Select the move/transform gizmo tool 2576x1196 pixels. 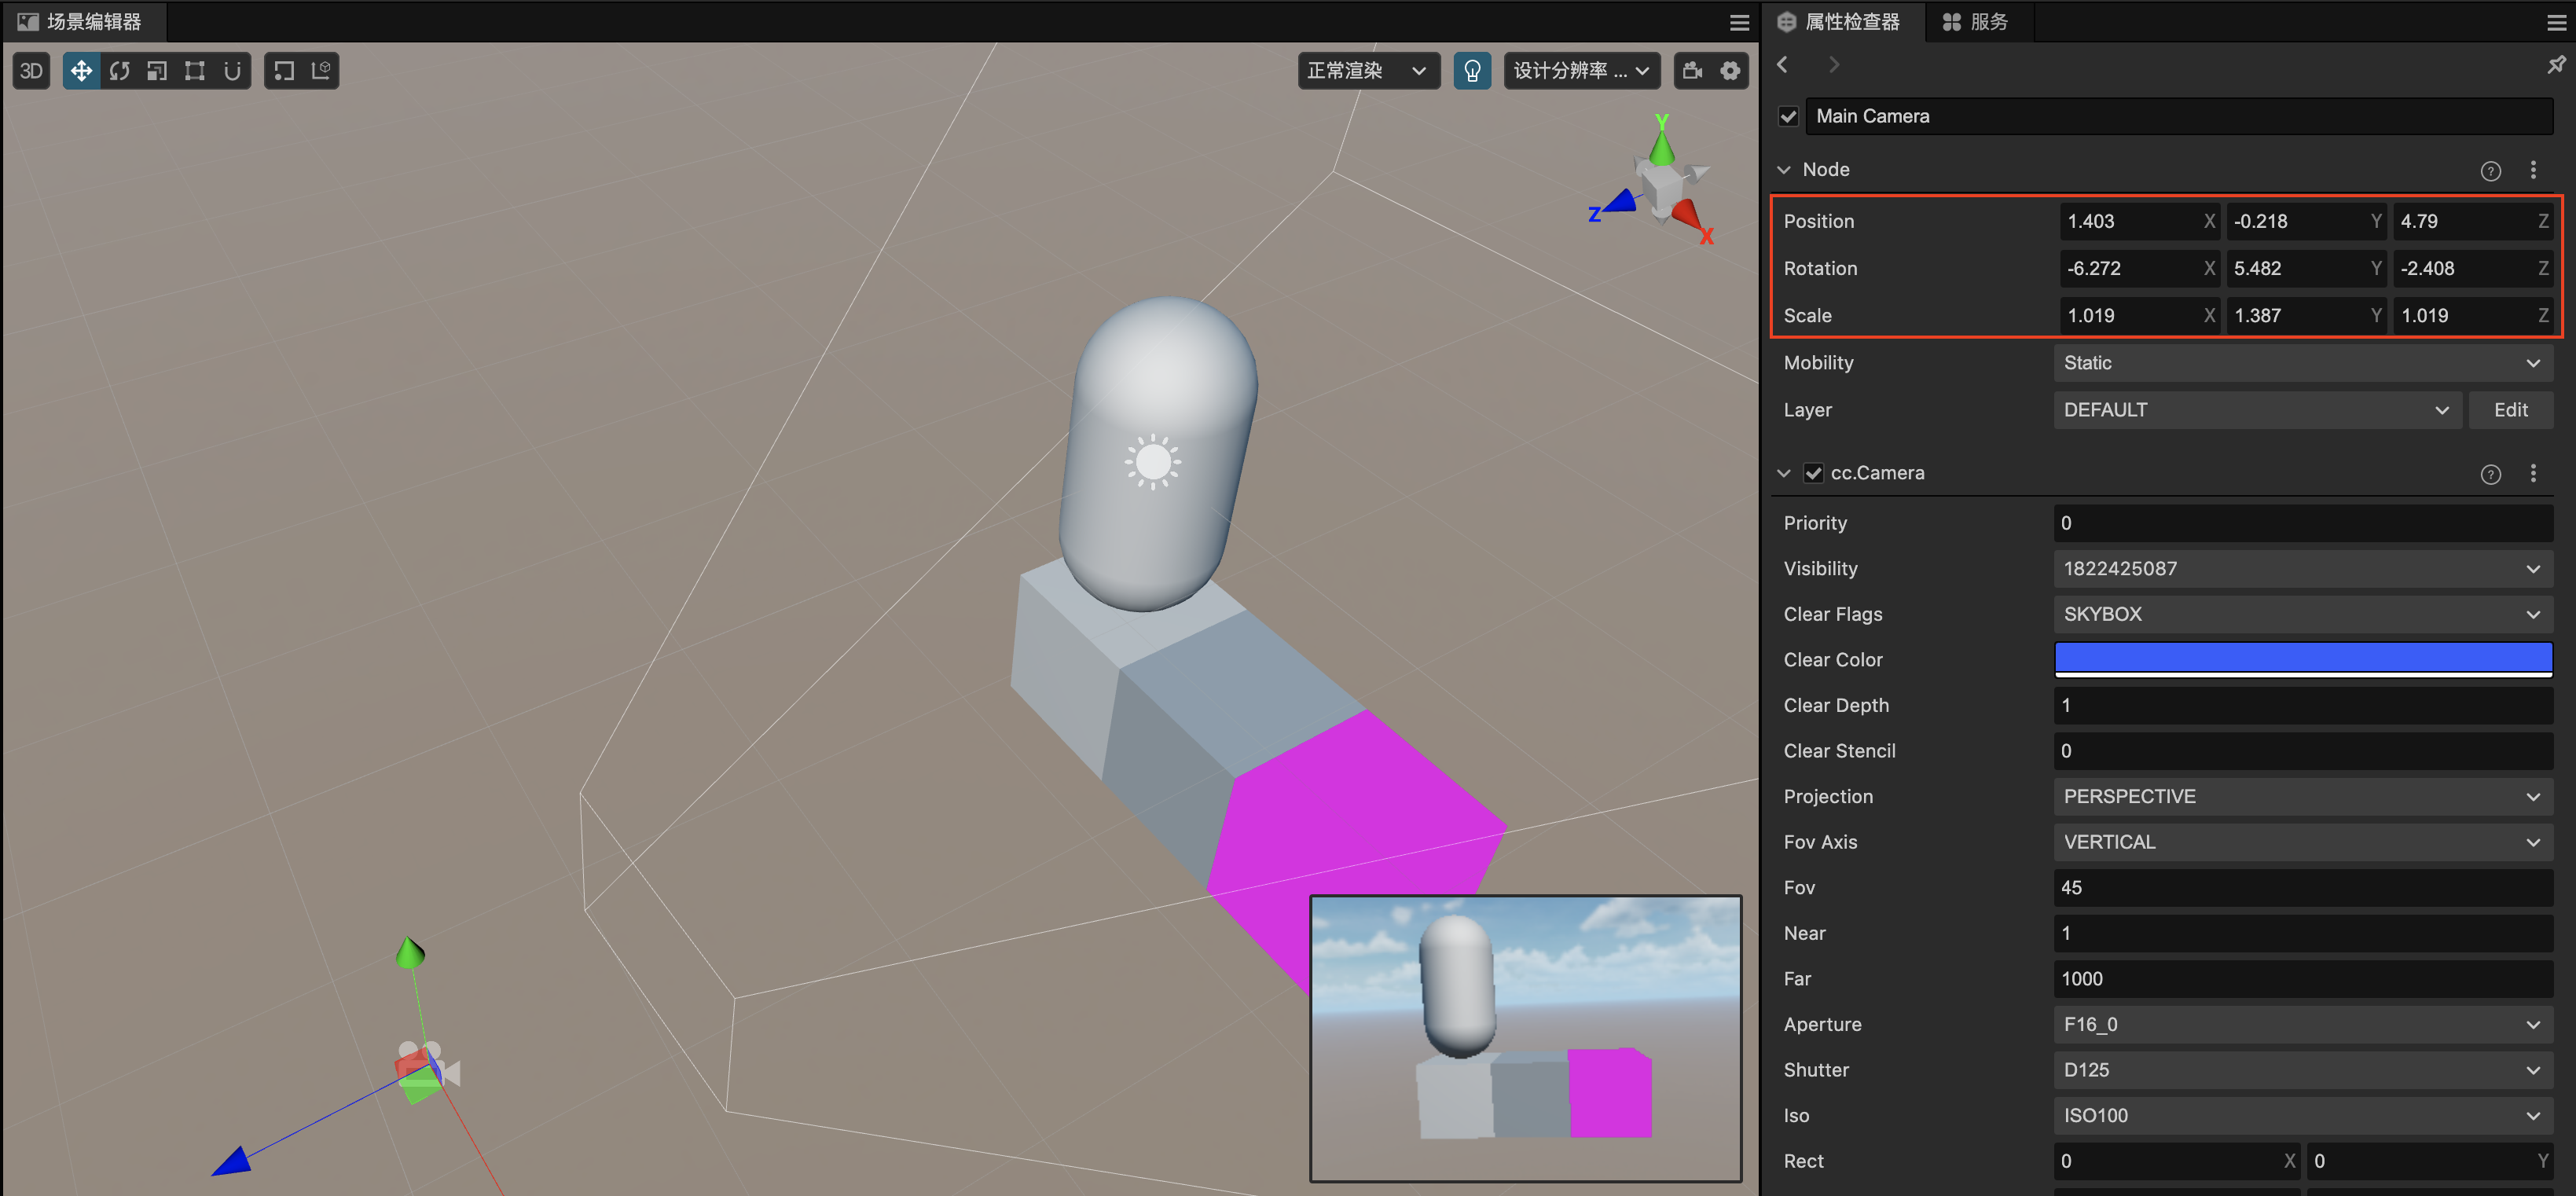click(83, 69)
